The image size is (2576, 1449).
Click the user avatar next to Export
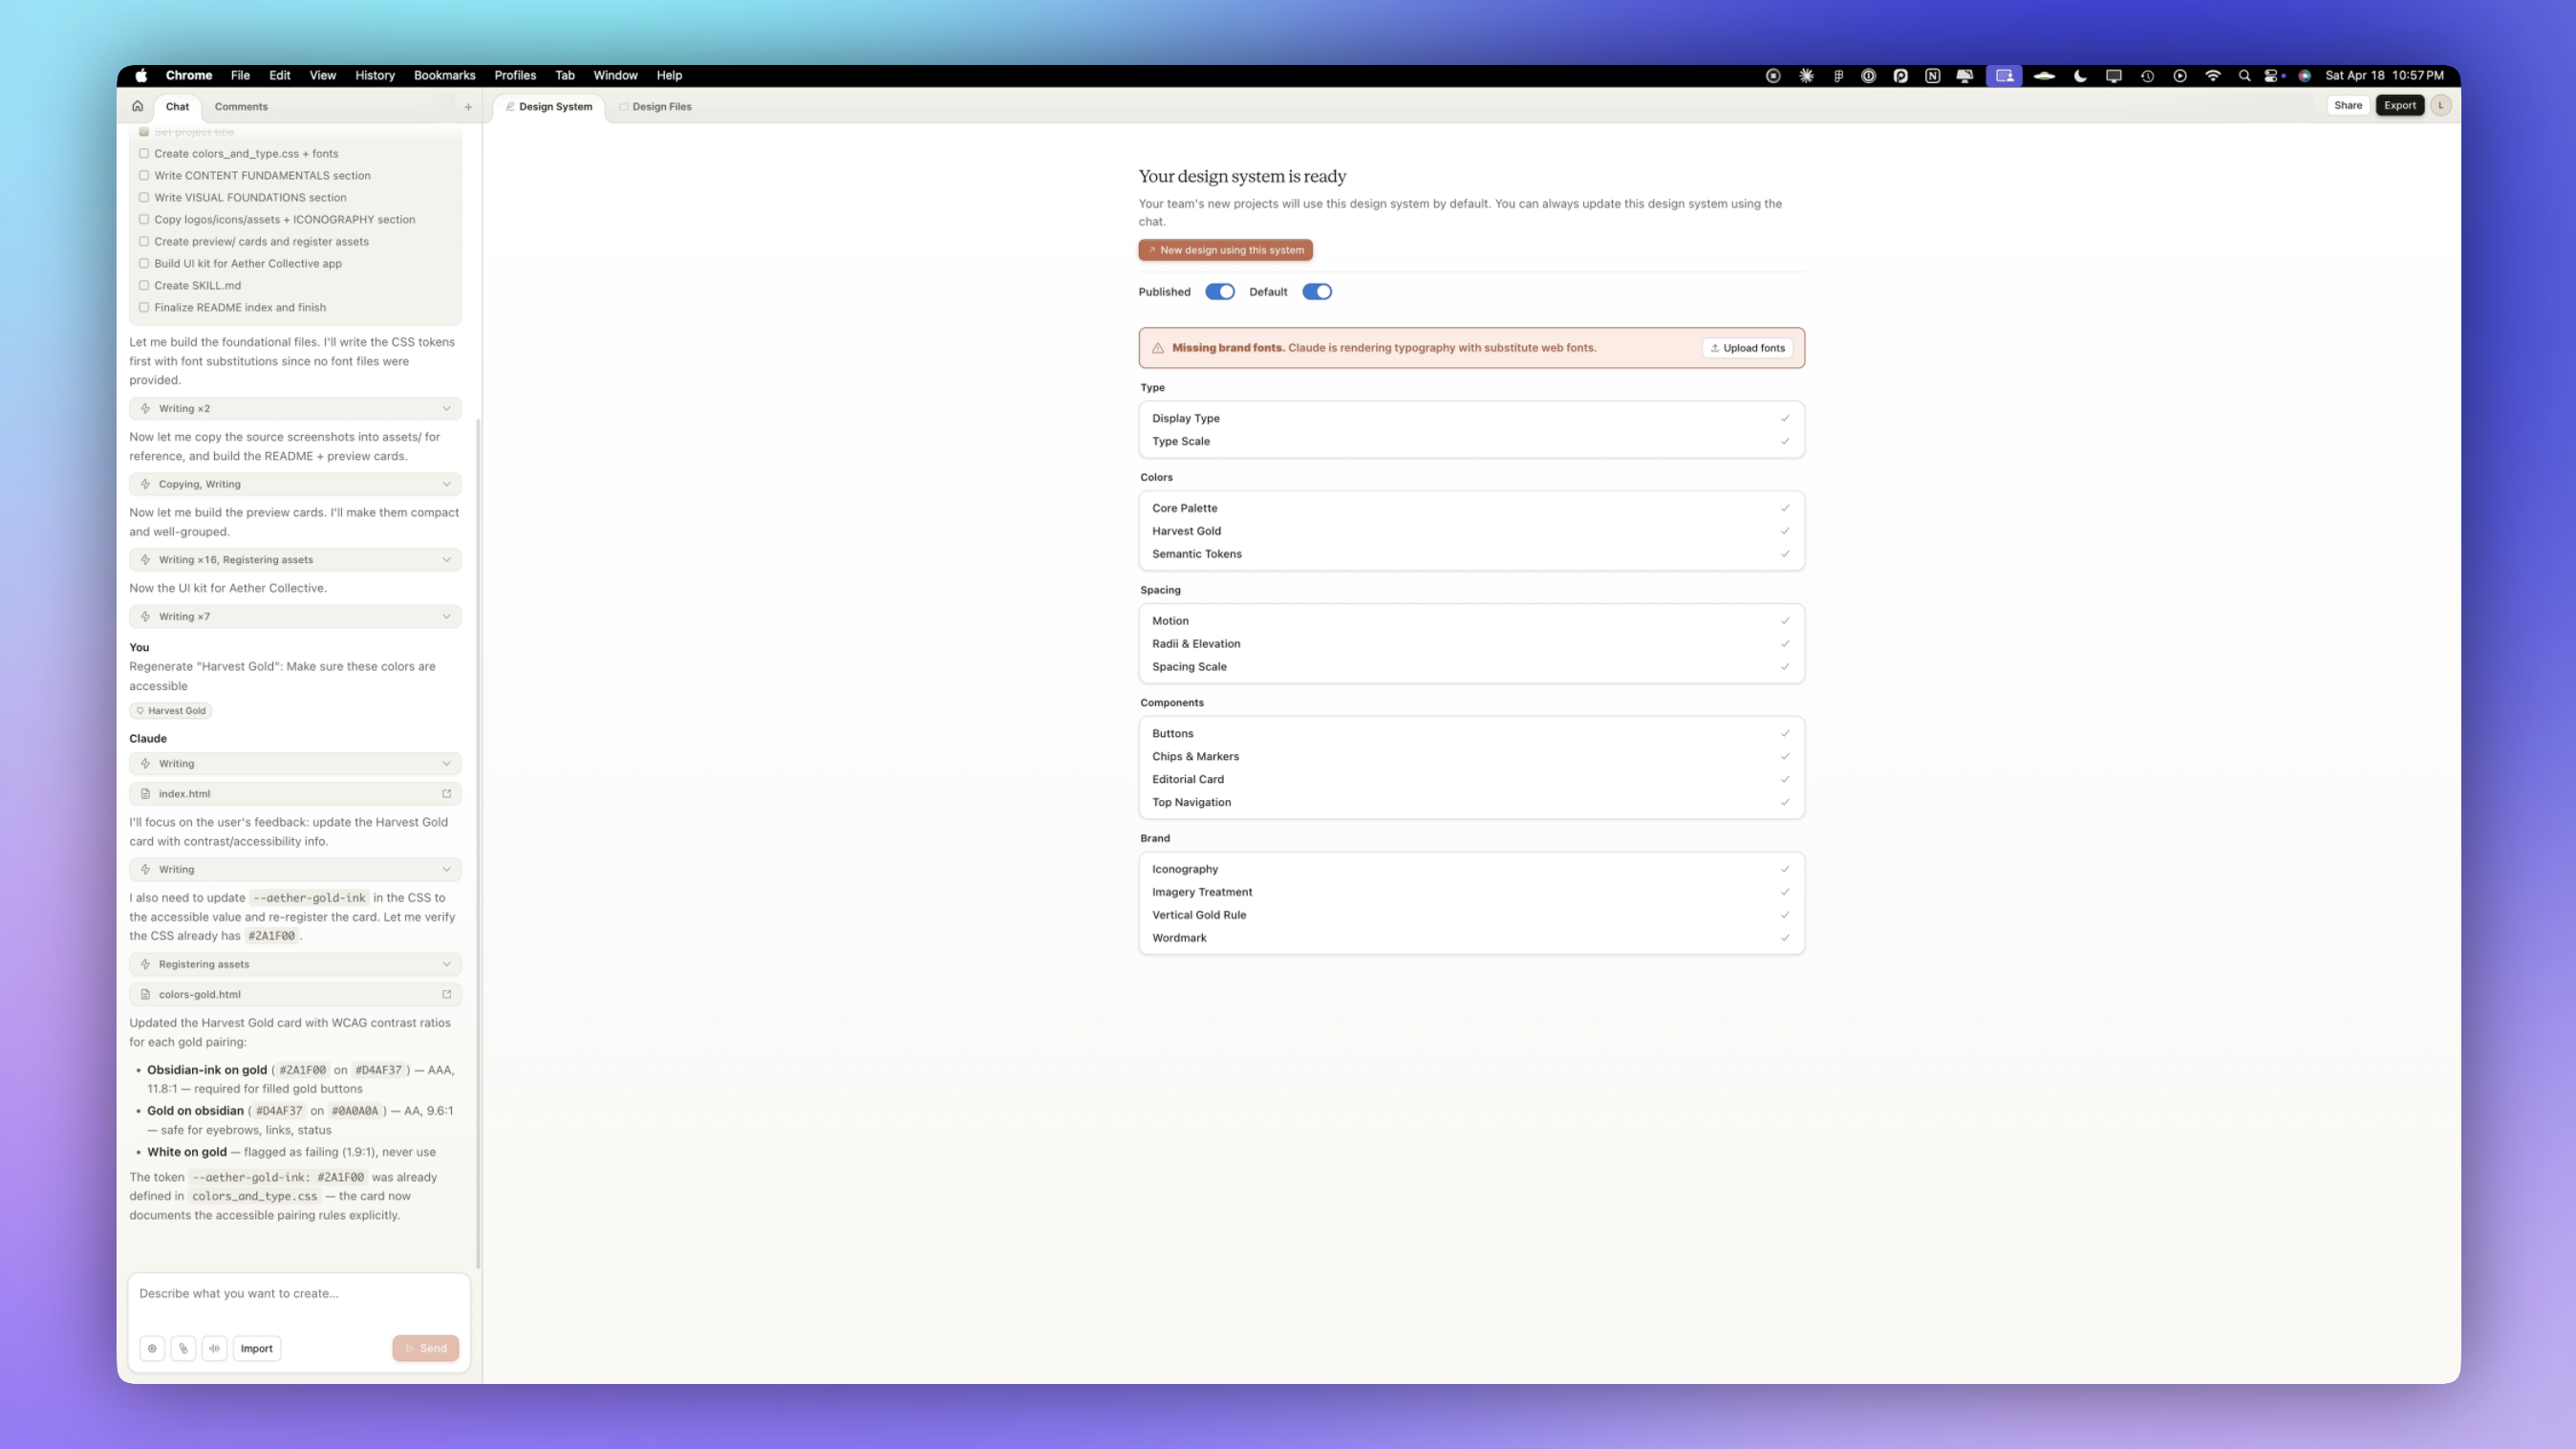[x=2440, y=105]
